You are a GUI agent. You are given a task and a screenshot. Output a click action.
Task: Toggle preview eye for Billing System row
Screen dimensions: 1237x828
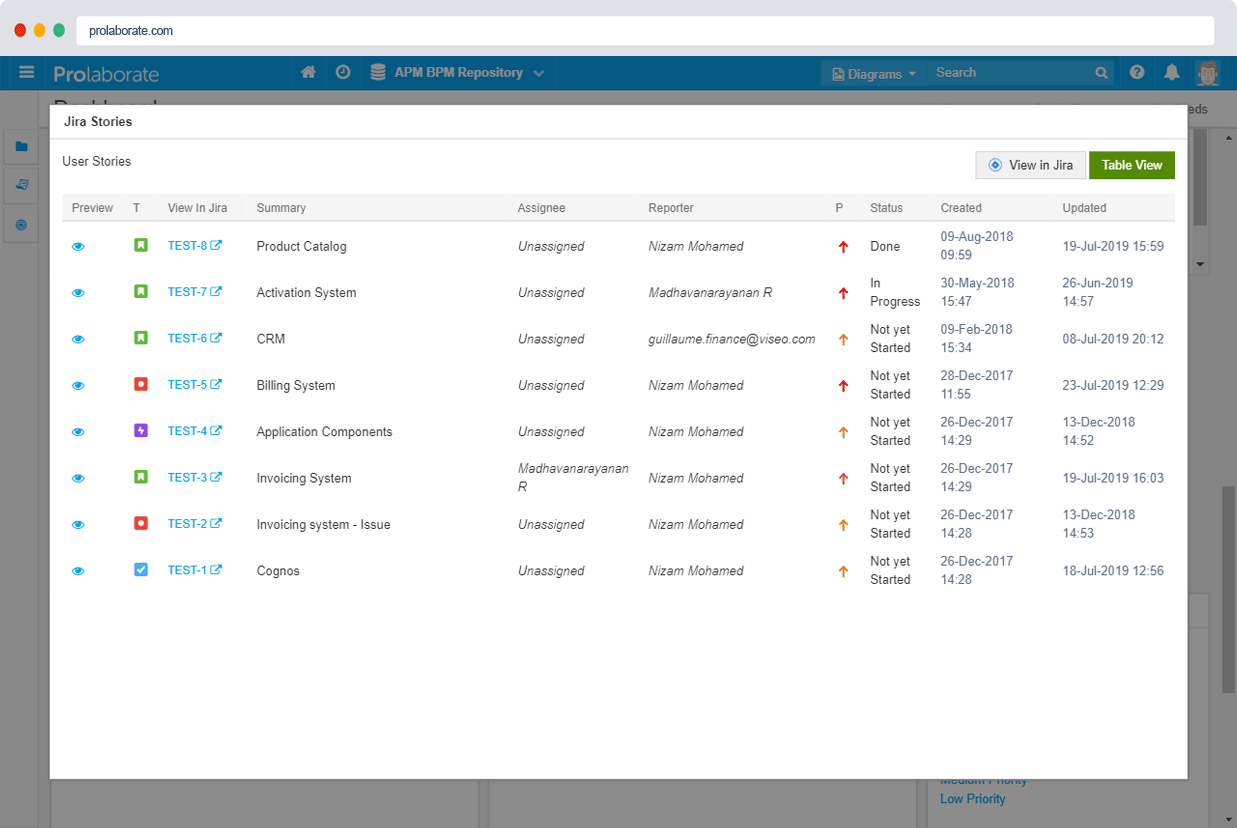[78, 385]
